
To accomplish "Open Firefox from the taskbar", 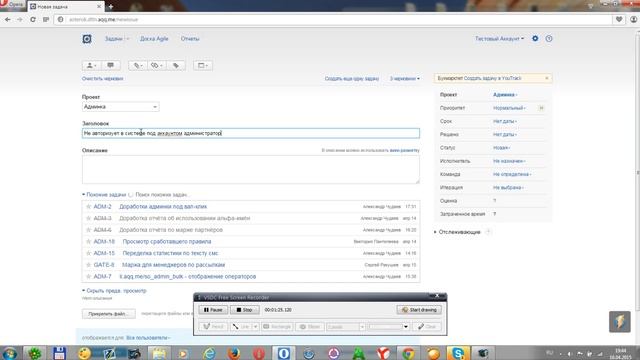I will pos(234,353).
